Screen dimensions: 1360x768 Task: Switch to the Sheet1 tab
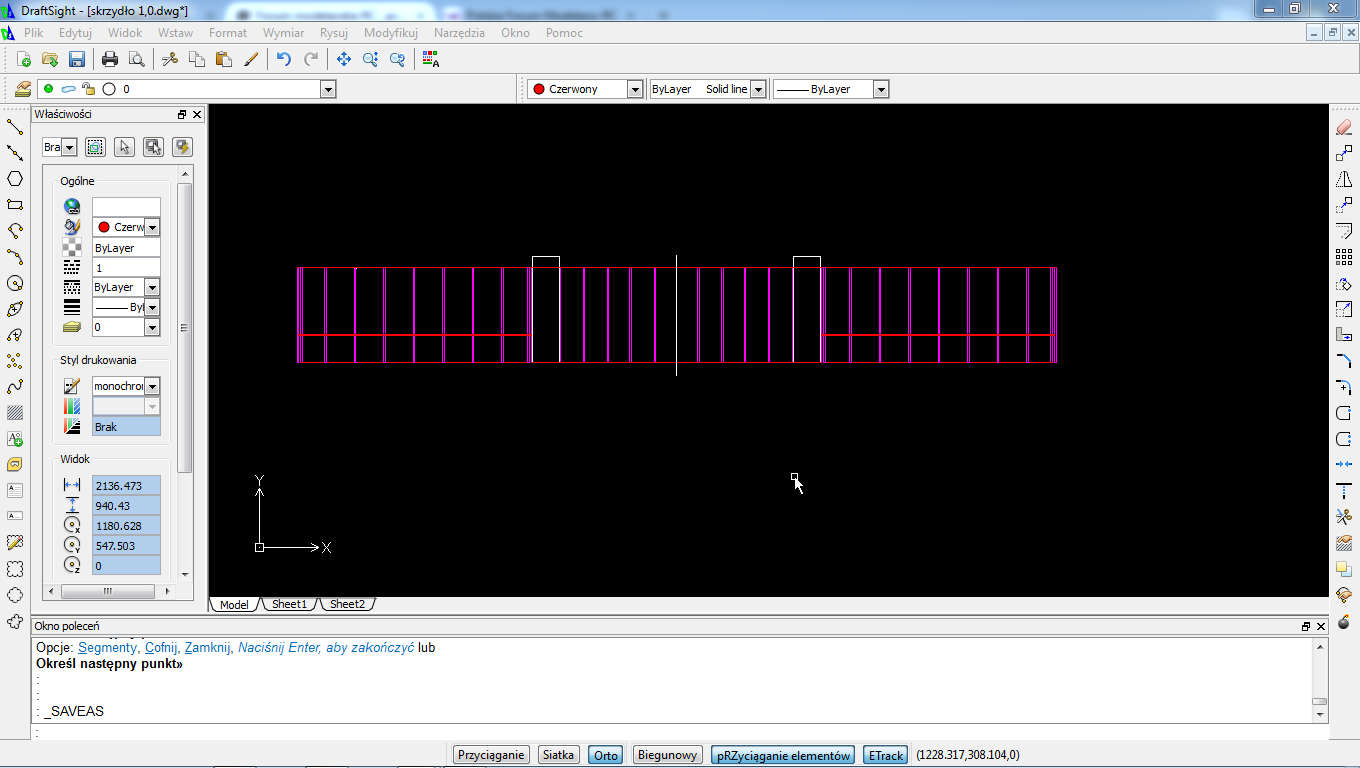289,604
